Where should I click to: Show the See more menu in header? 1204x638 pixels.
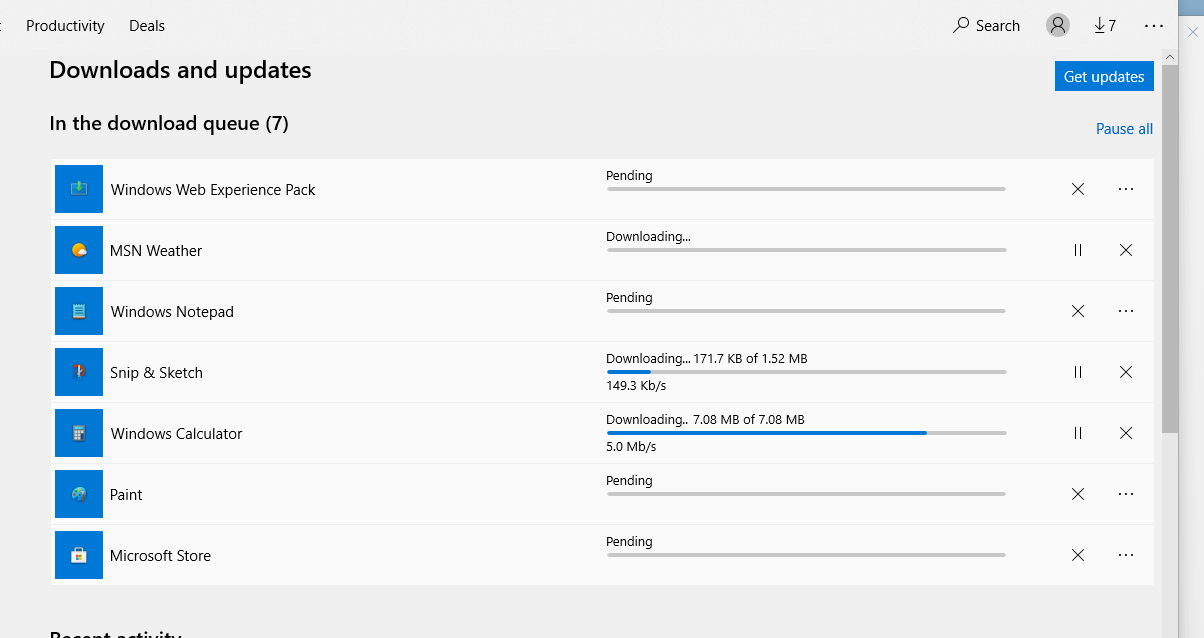click(x=1154, y=26)
